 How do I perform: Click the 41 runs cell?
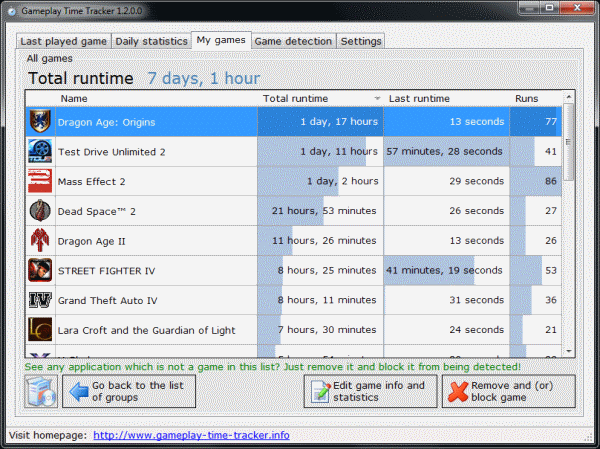coord(536,152)
